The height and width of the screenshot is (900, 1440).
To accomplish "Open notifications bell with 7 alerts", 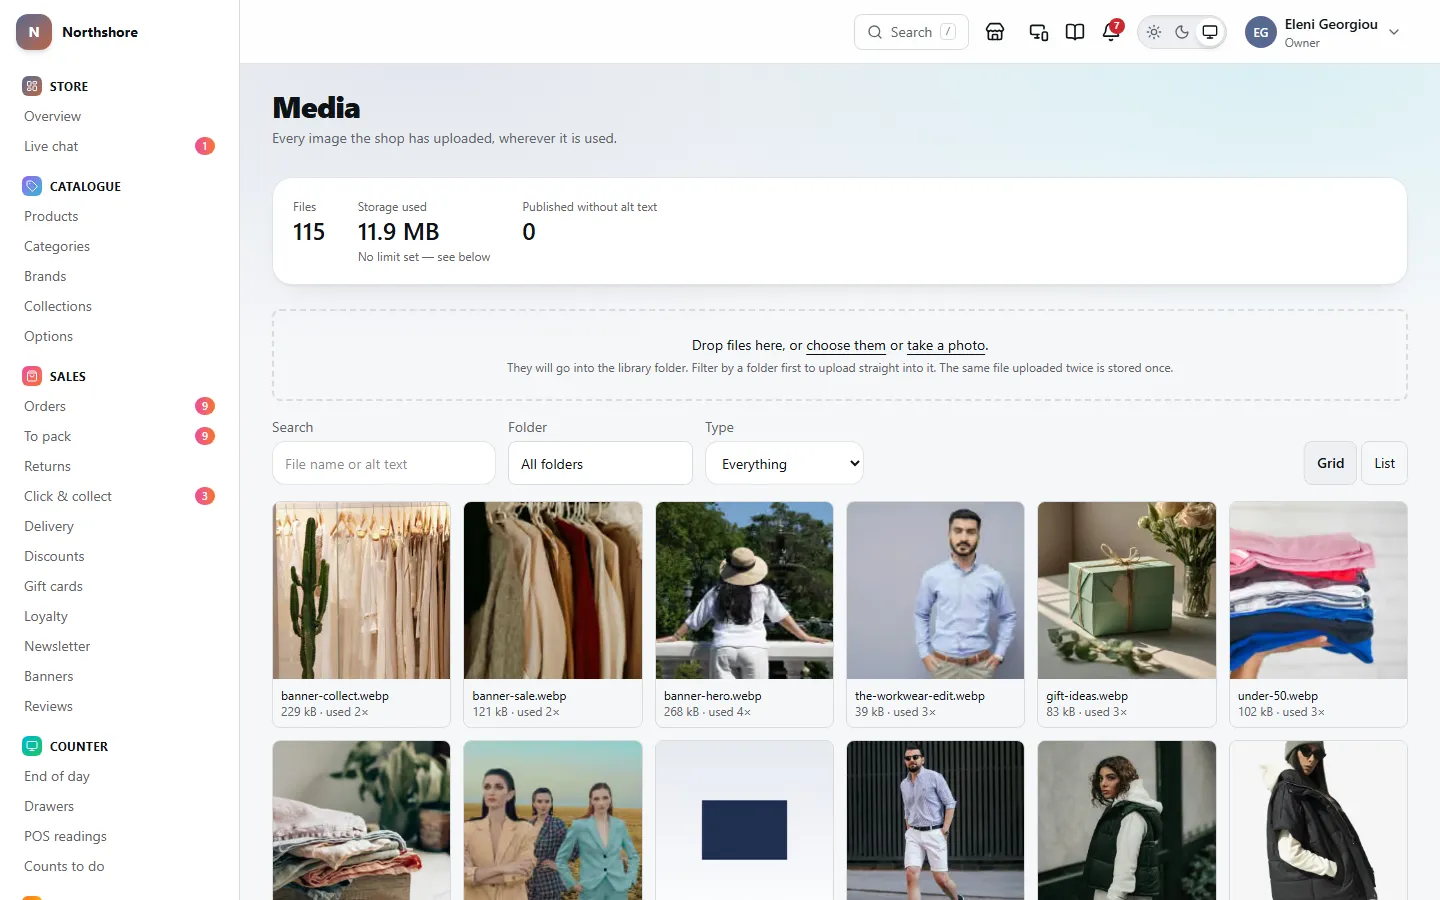I will click(1111, 32).
